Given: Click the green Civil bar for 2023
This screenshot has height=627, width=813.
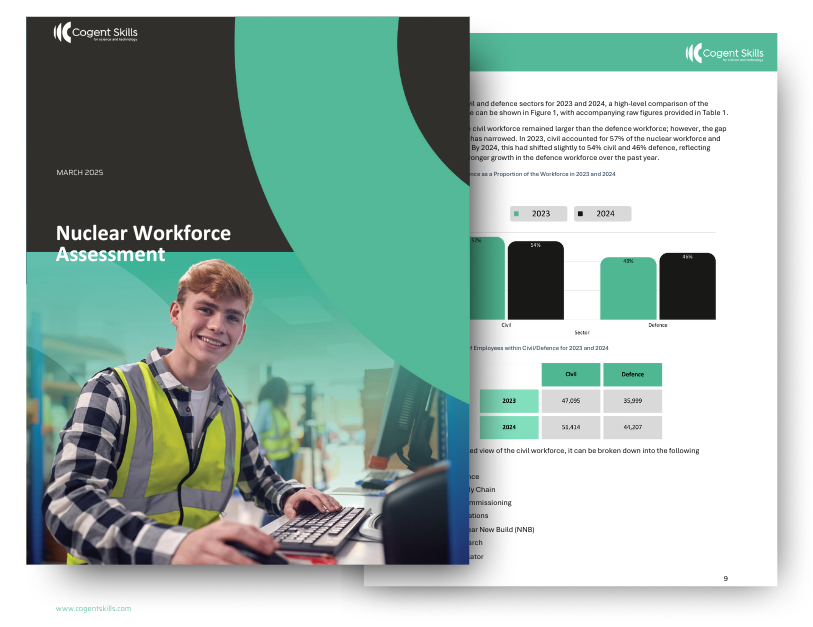Looking at the screenshot, I should point(484,280).
